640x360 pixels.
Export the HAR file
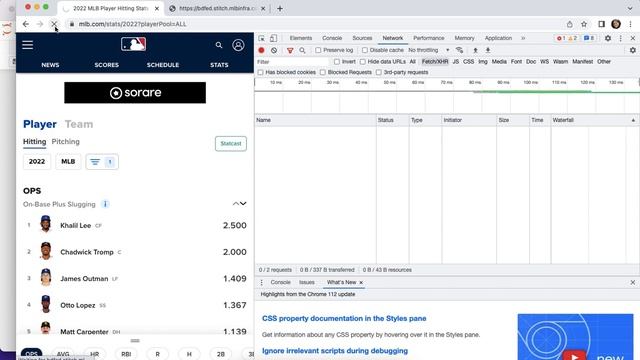tap(488, 50)
